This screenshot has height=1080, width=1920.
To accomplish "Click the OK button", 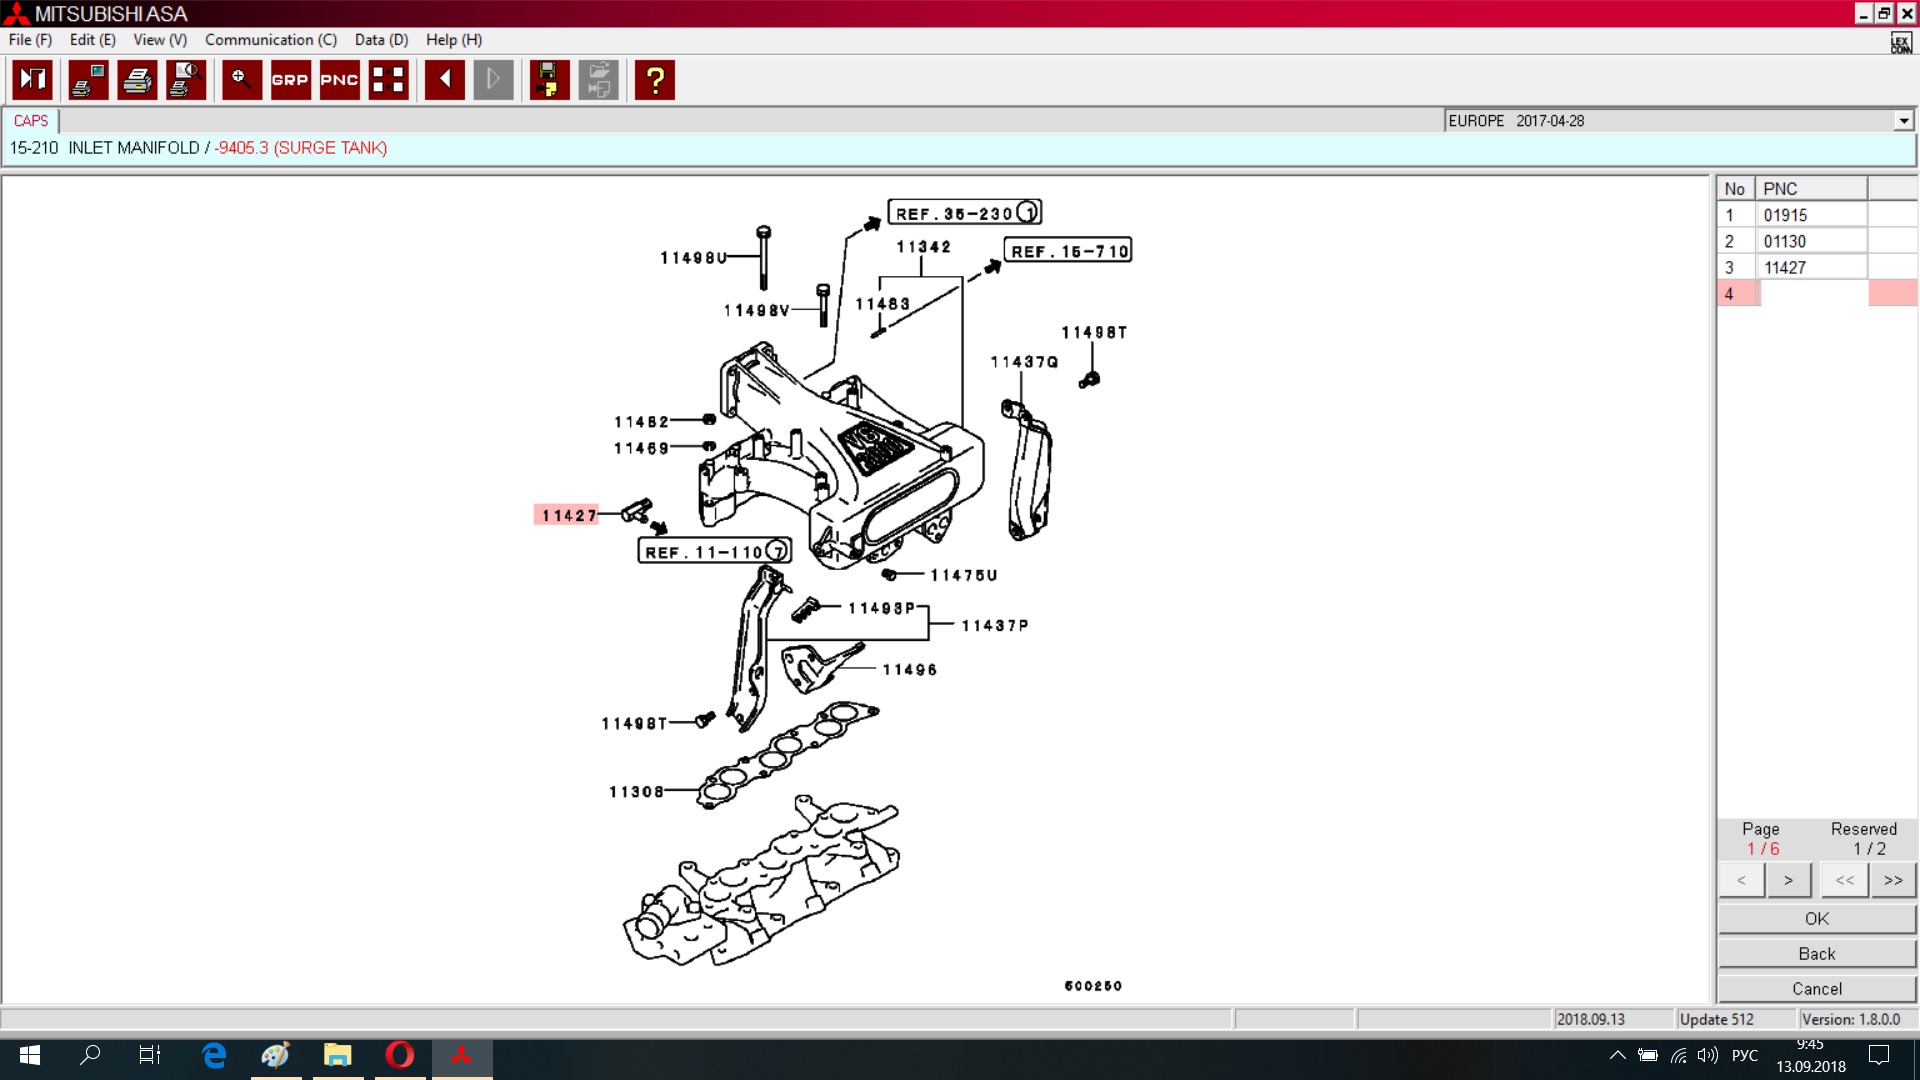I will [x=1816, y=919].
